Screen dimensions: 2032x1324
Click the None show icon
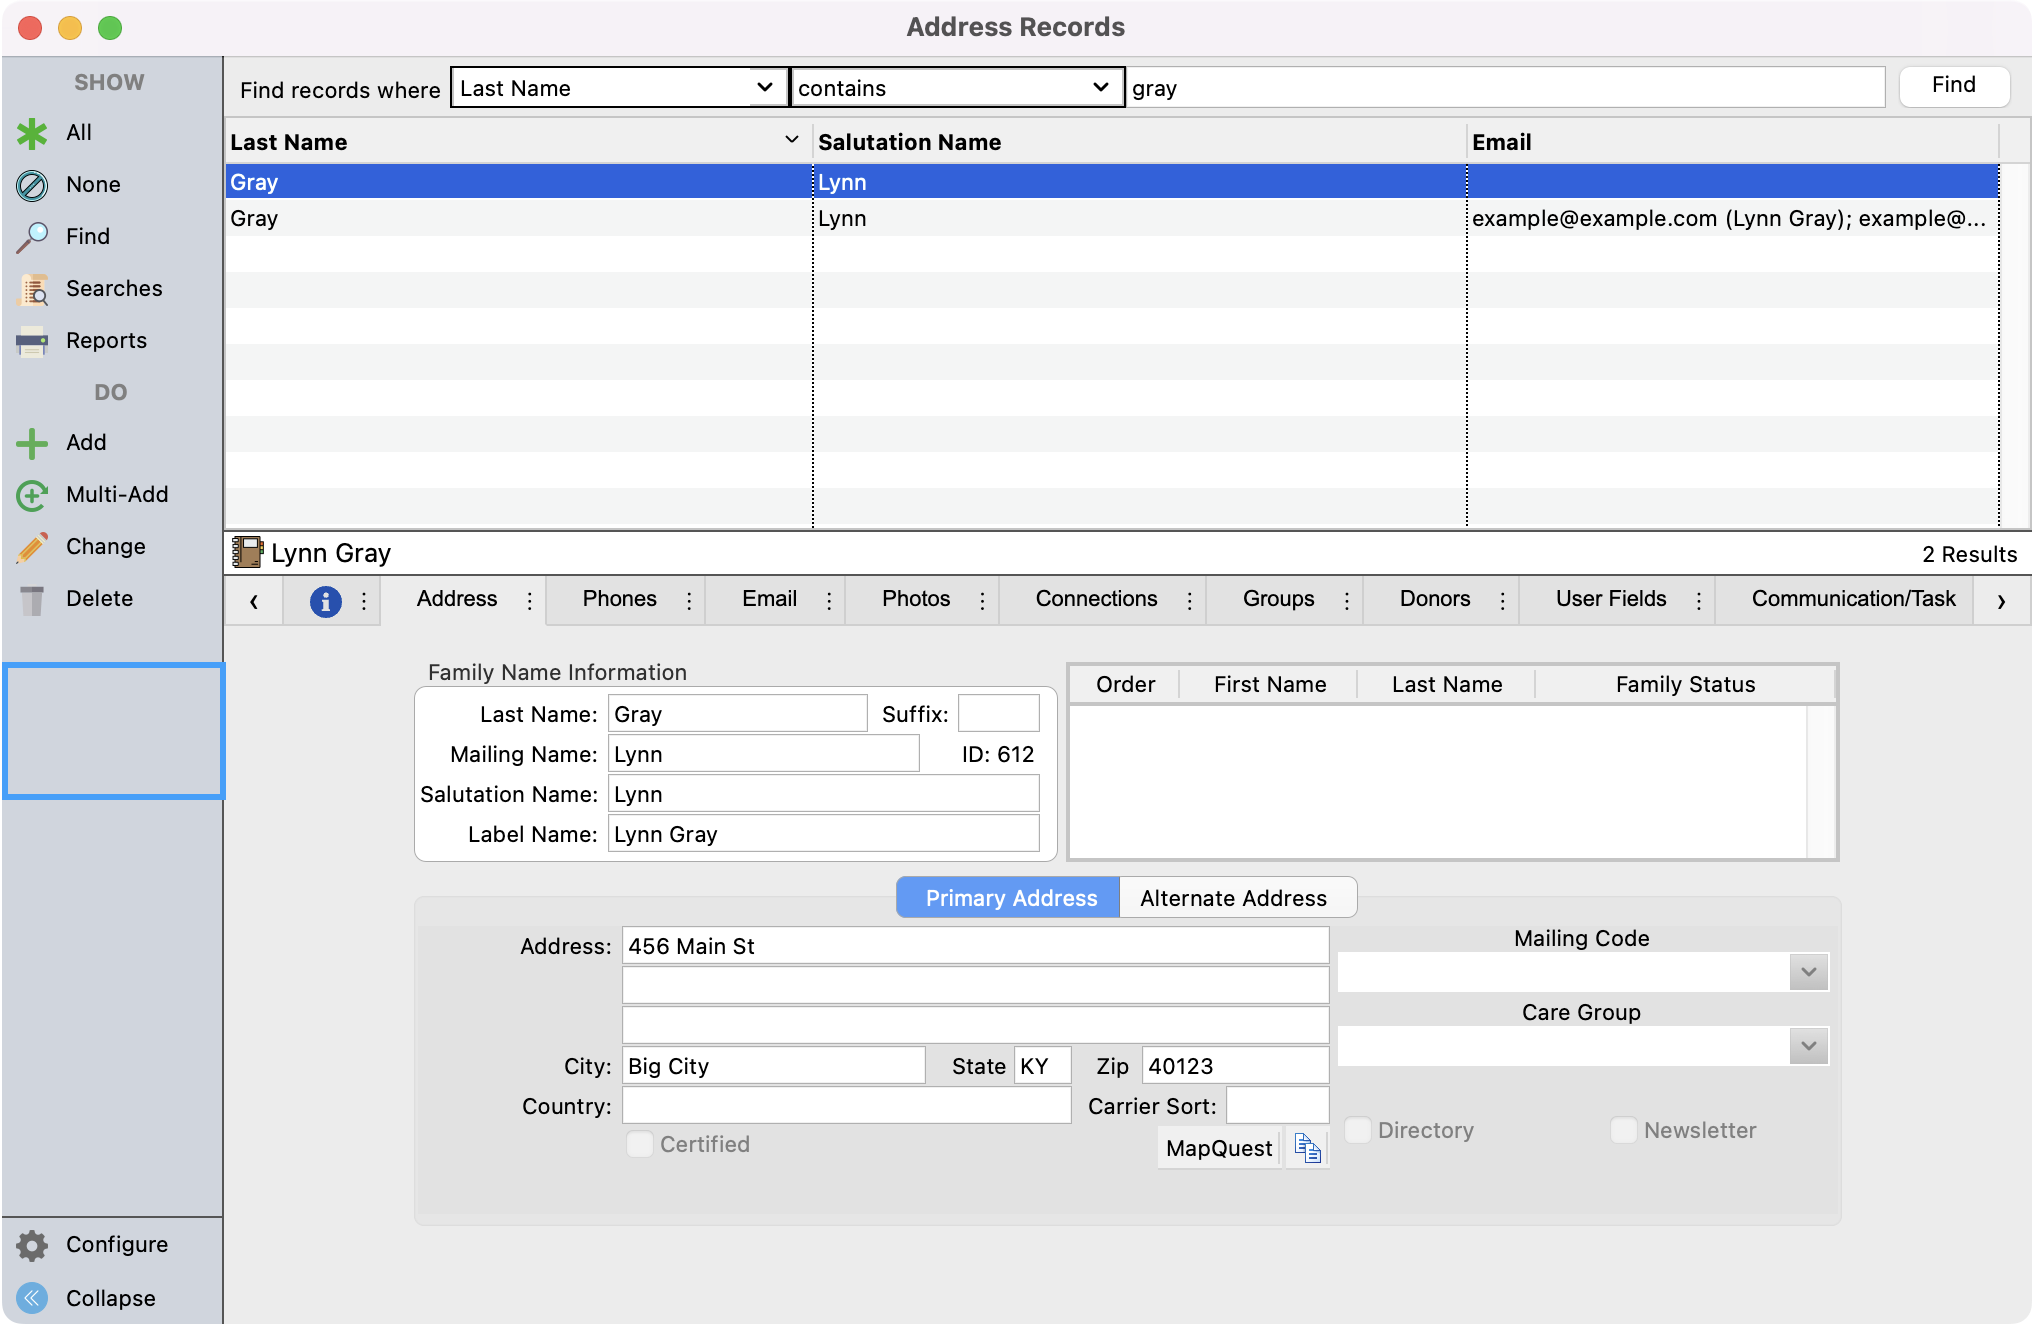click(x=32, y=185)
